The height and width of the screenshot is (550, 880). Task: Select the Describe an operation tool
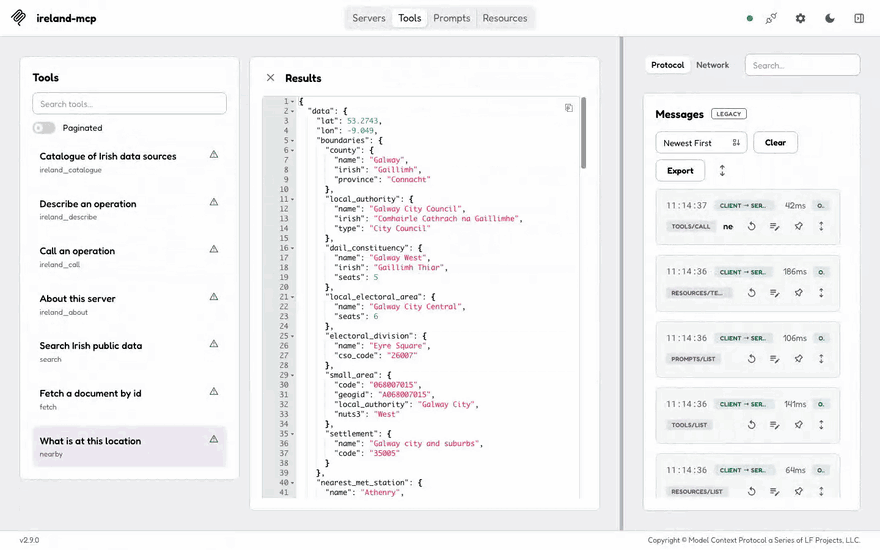[129, 209]
